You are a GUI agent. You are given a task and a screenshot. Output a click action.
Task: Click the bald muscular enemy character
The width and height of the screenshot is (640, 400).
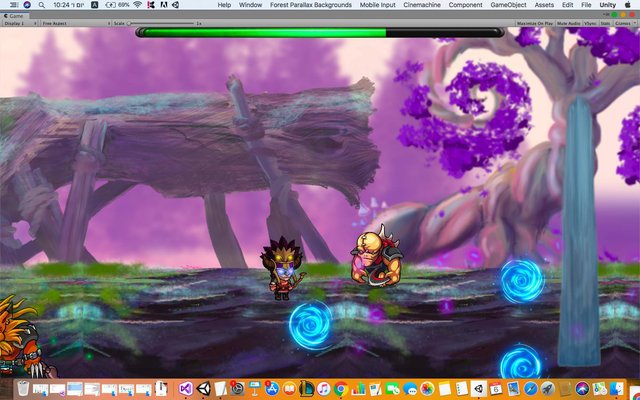(x=377, y=256)
